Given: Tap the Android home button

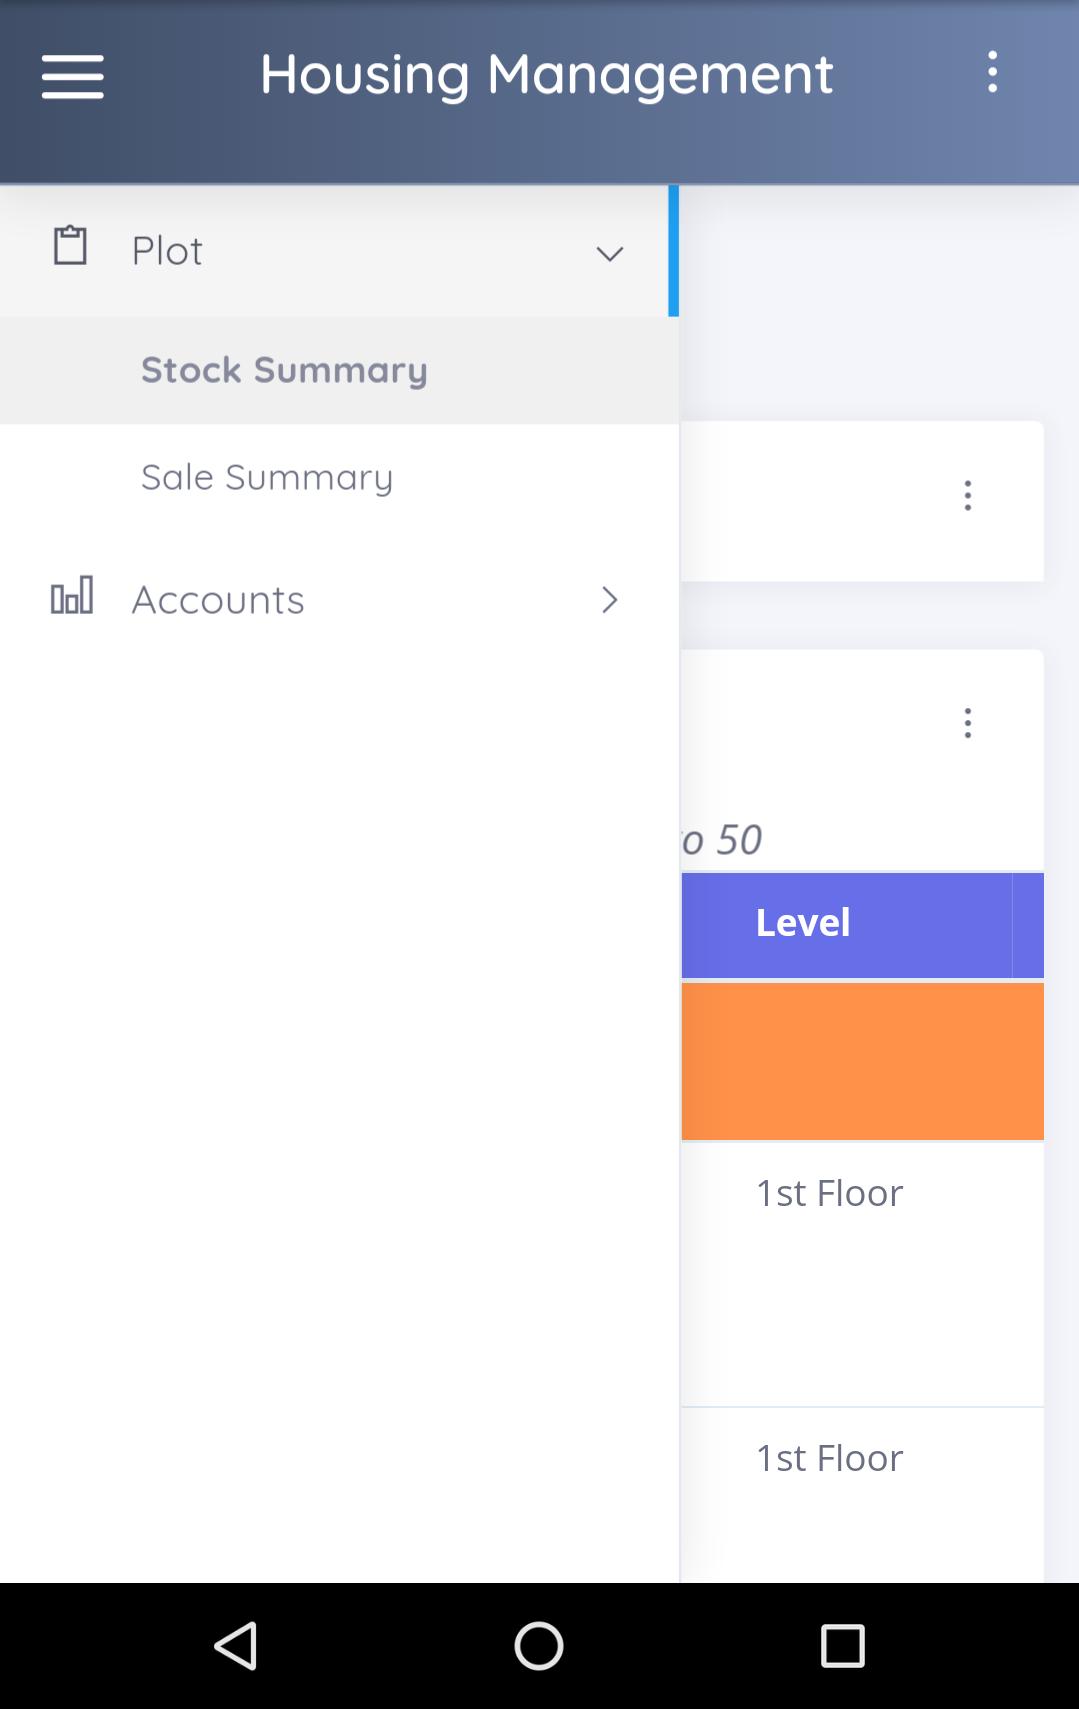Looking at the screenshot, I should coord(539,1646).
